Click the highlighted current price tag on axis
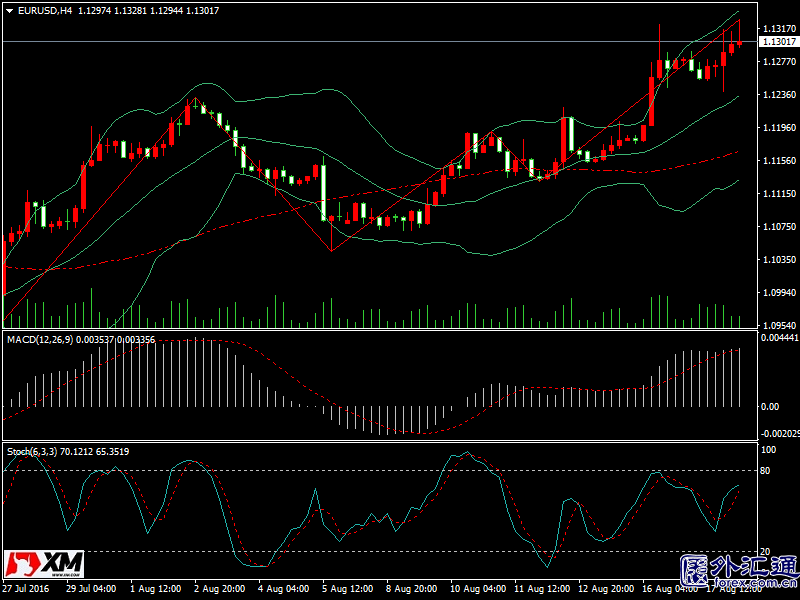 tap(779, 42)
